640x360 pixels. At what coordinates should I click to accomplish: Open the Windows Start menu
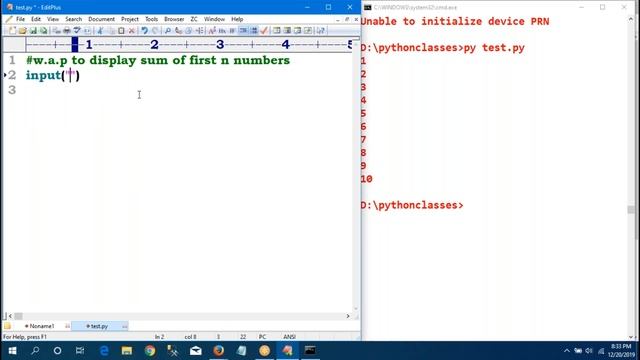12,351
